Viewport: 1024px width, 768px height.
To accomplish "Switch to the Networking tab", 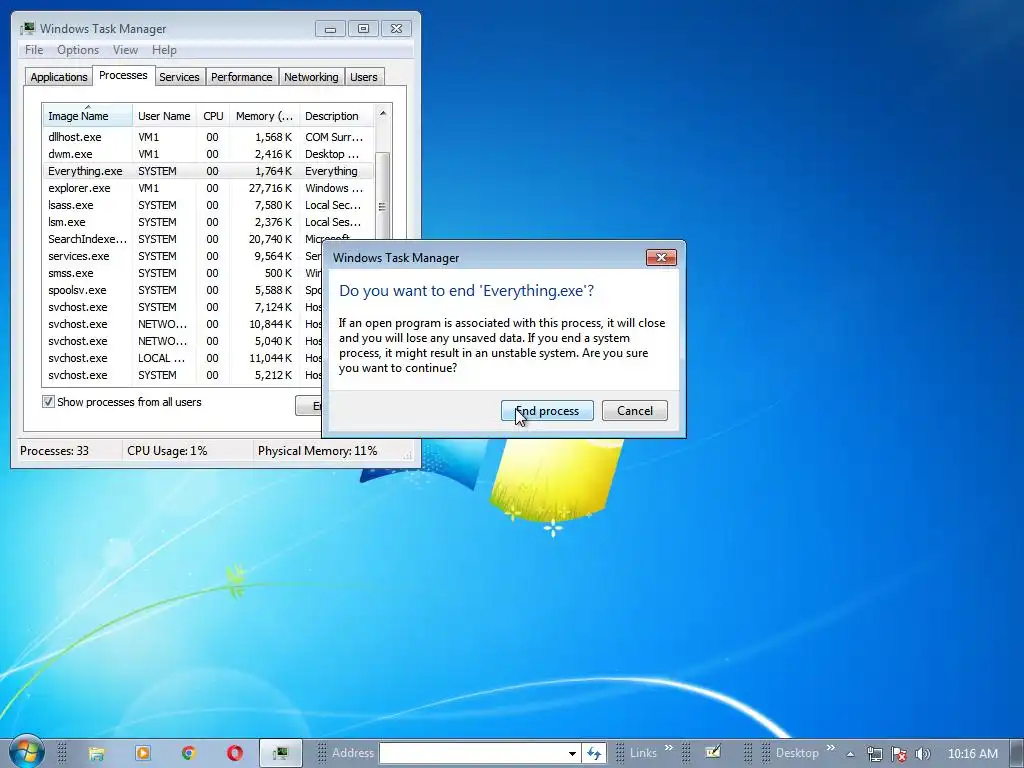I will click(x=311, y=77).
